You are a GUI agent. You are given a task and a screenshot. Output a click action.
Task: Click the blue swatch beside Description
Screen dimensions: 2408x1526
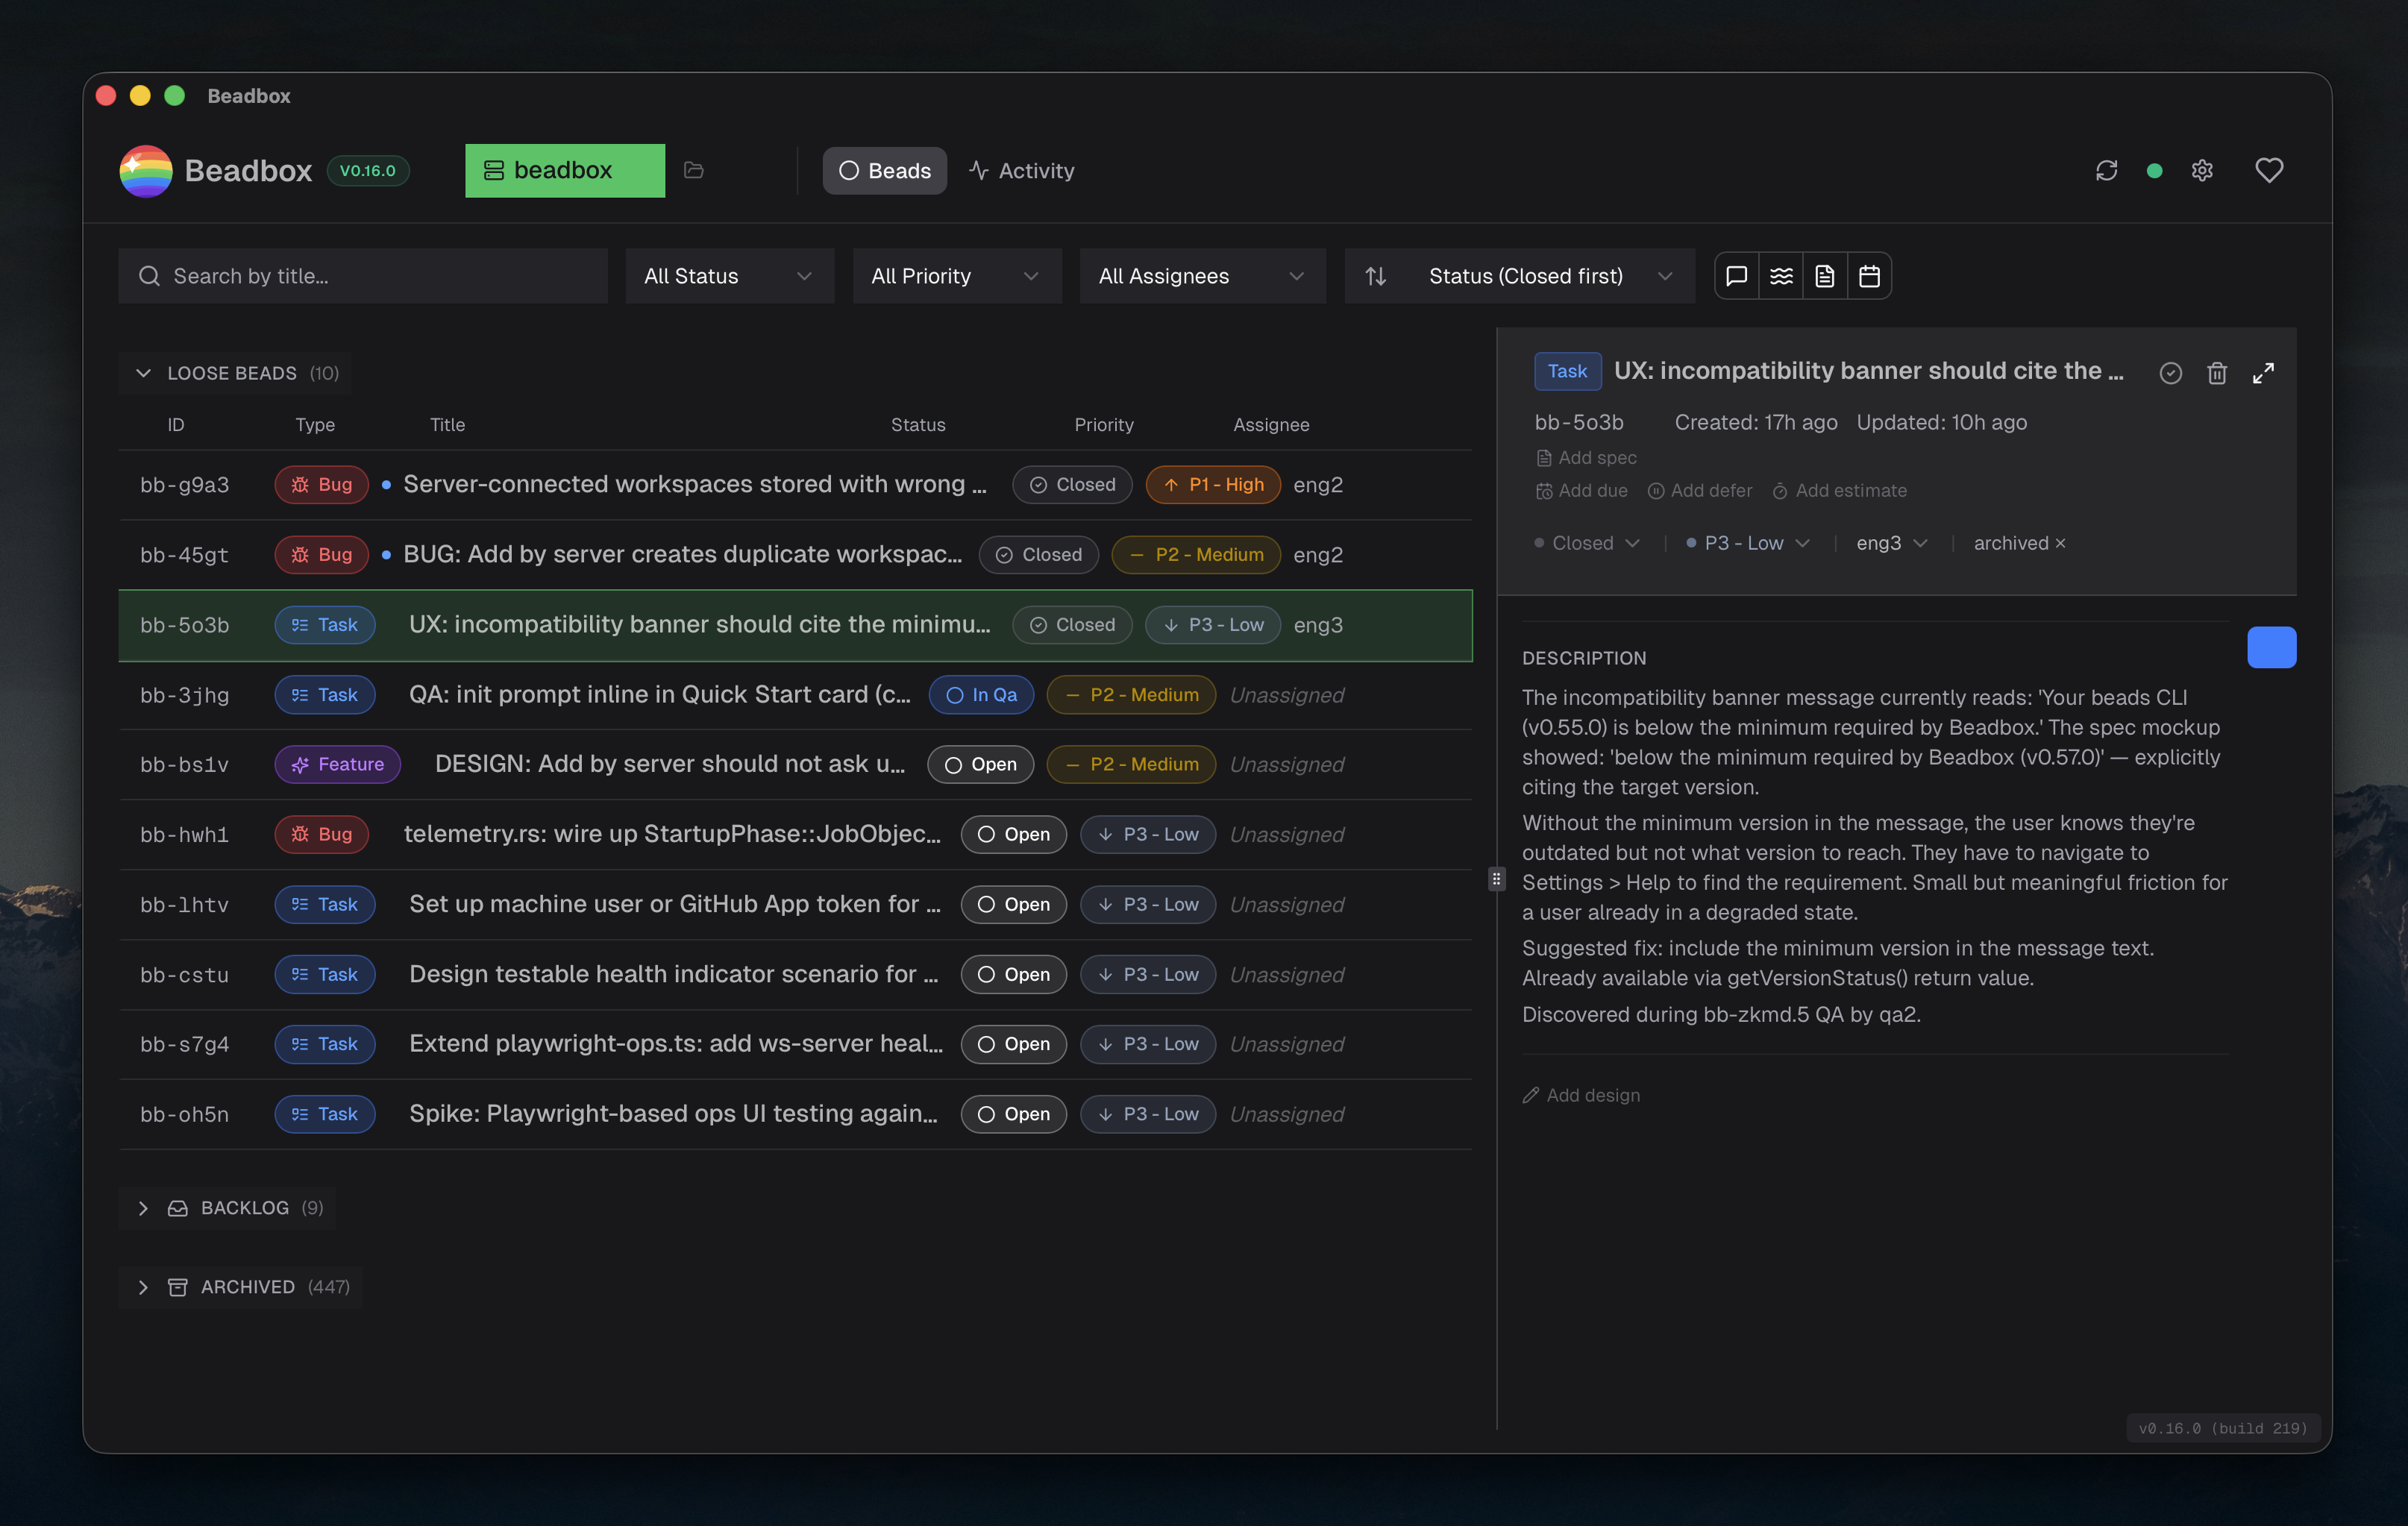[2271, 647]
